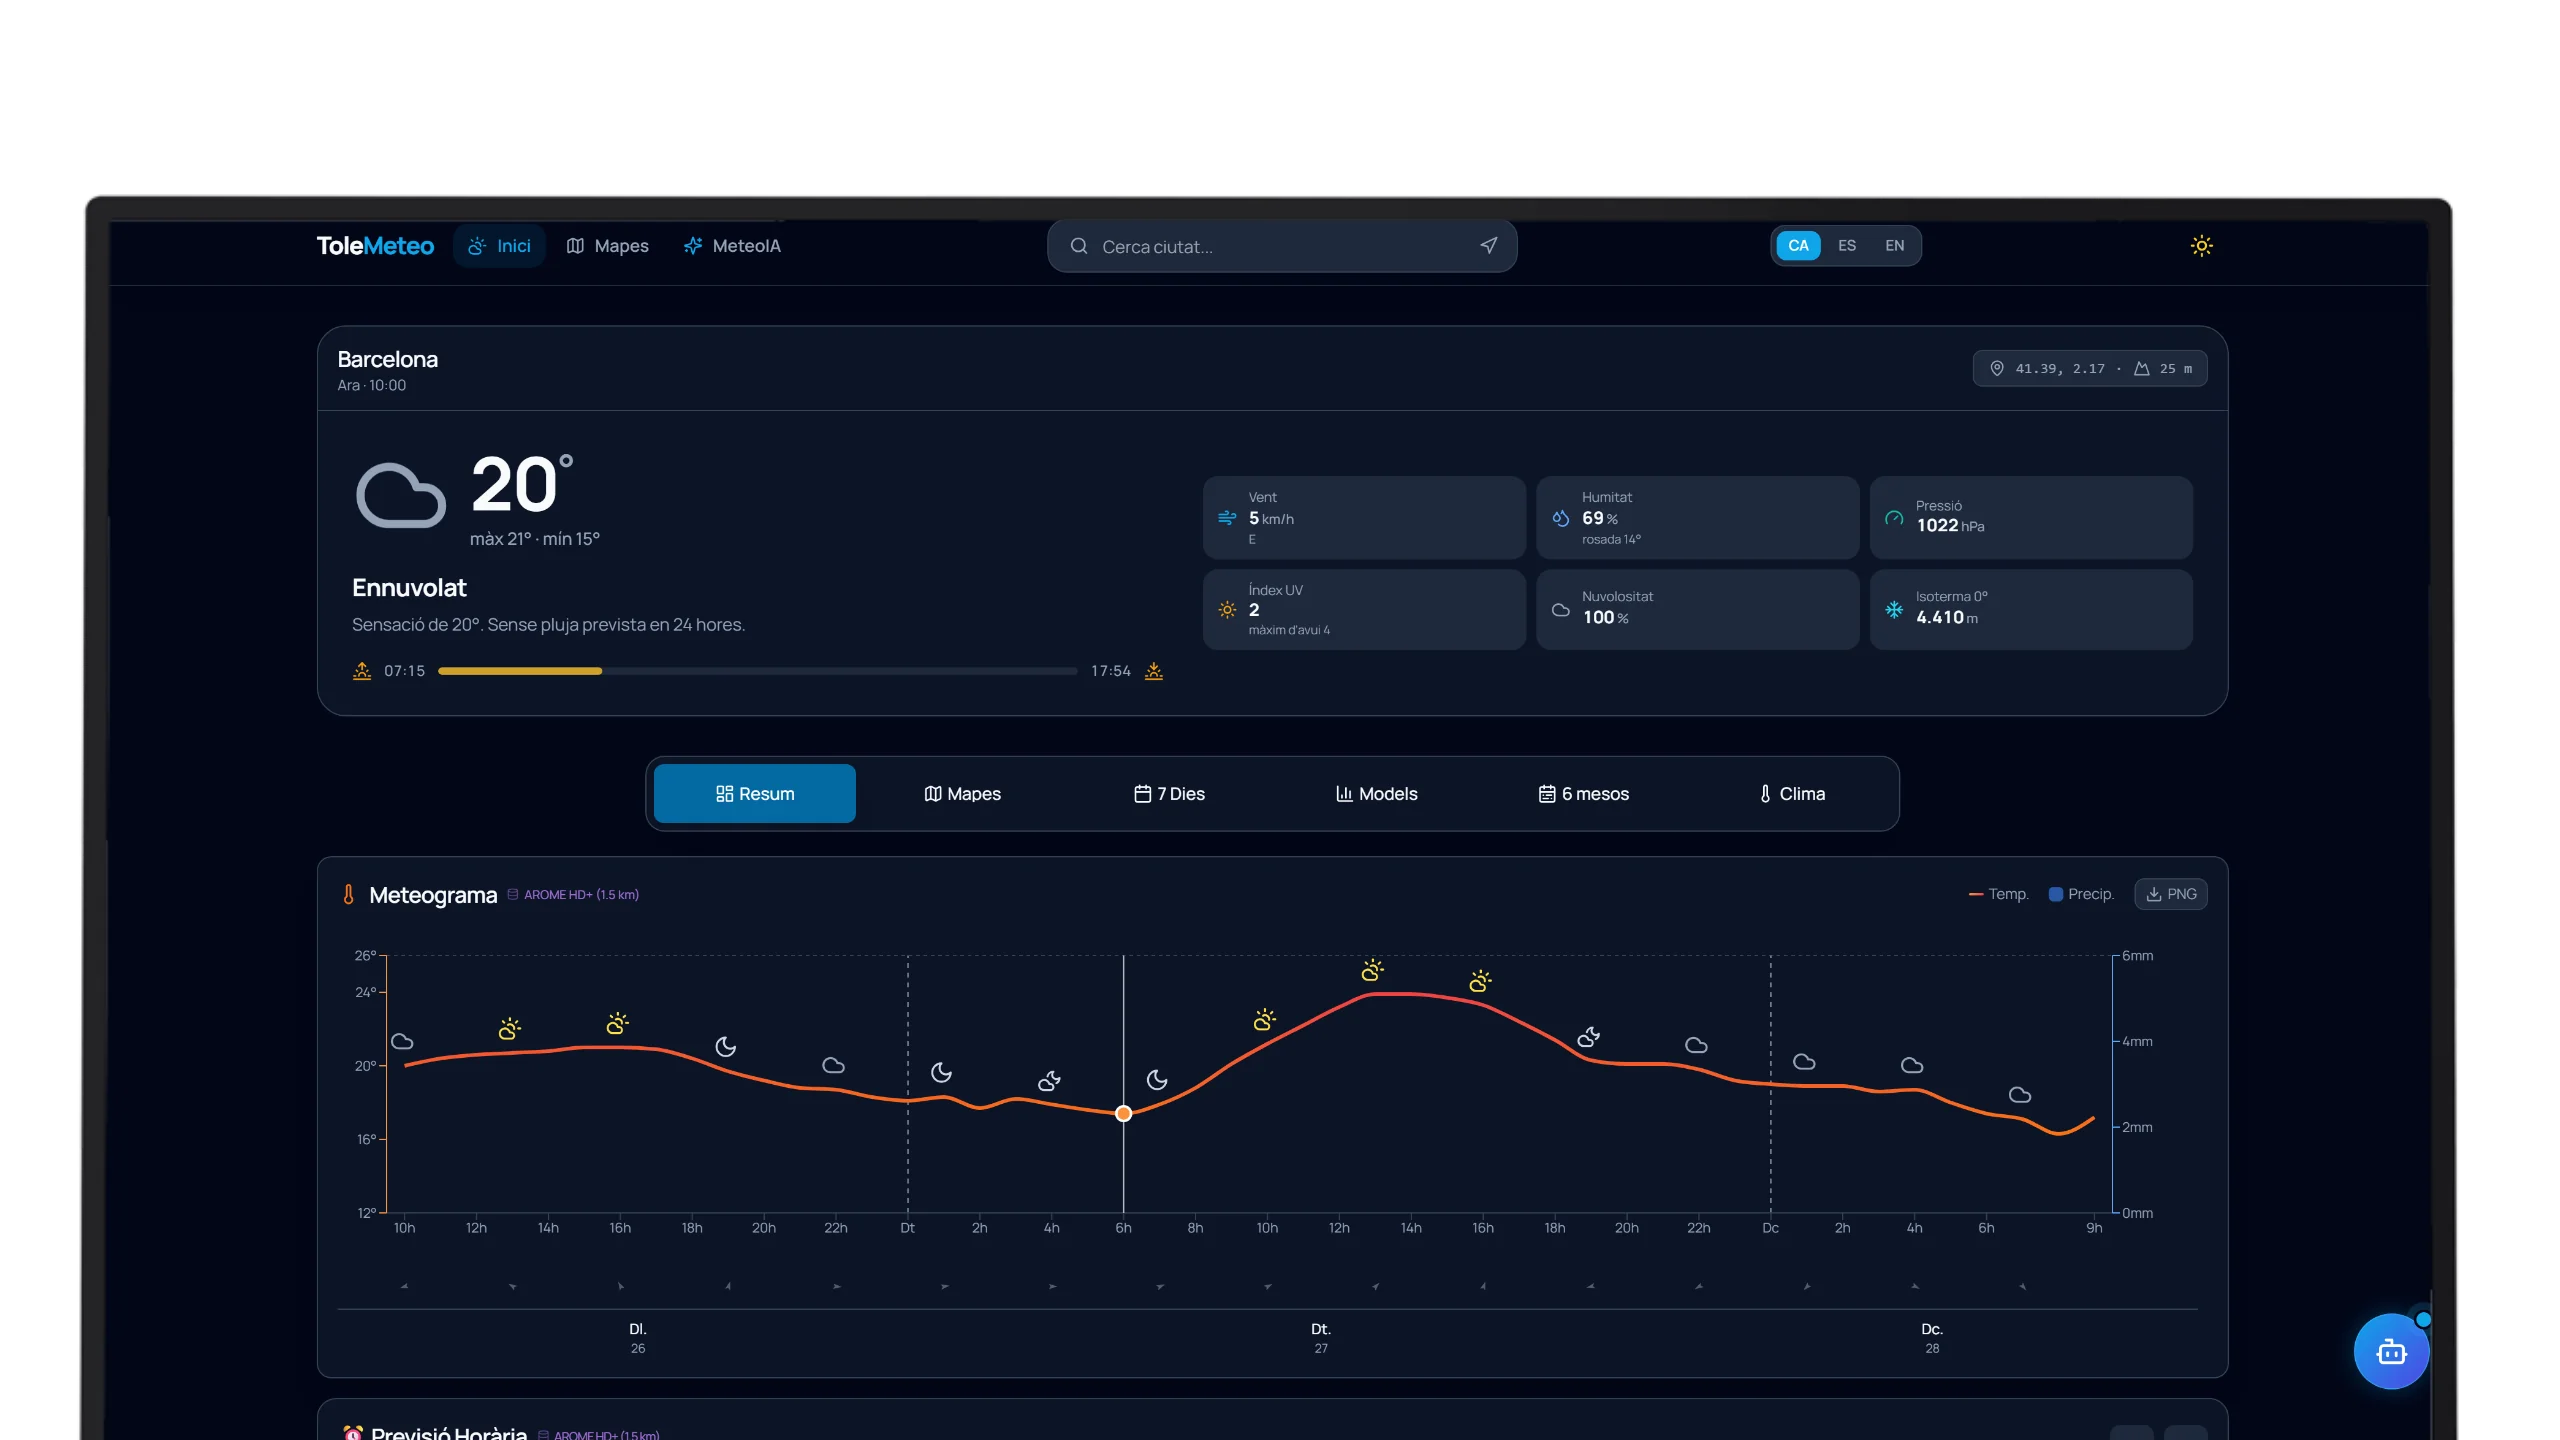Viewport: 2560px width, 1440px height.
Task: Click the snowflake icon in Isoterma card
Action: [x=1894, y=610]
